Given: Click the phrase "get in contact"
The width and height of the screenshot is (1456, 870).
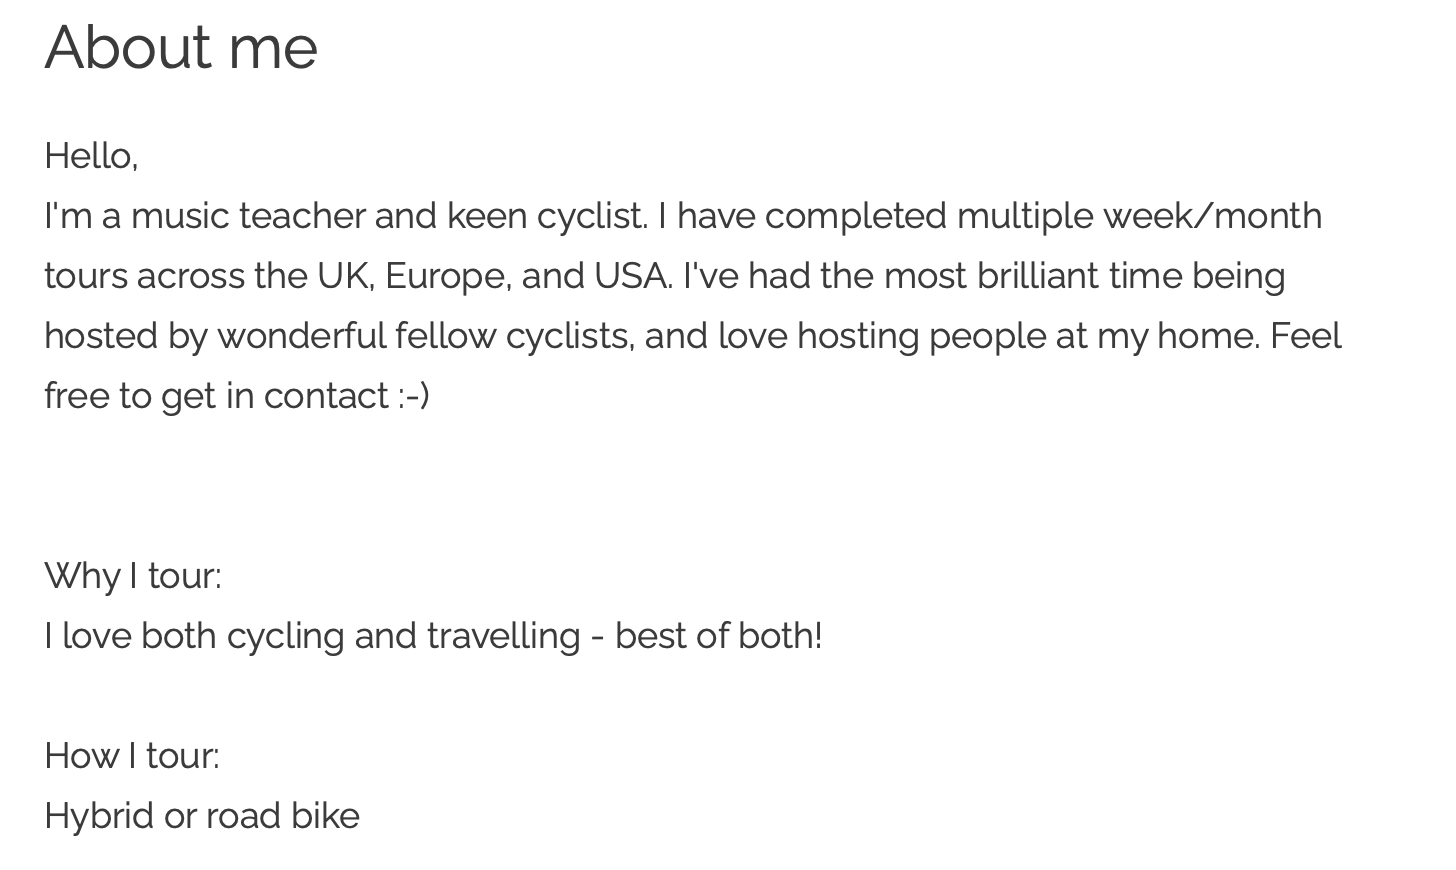Looking at the screenshot, I should tap(274, 396).
